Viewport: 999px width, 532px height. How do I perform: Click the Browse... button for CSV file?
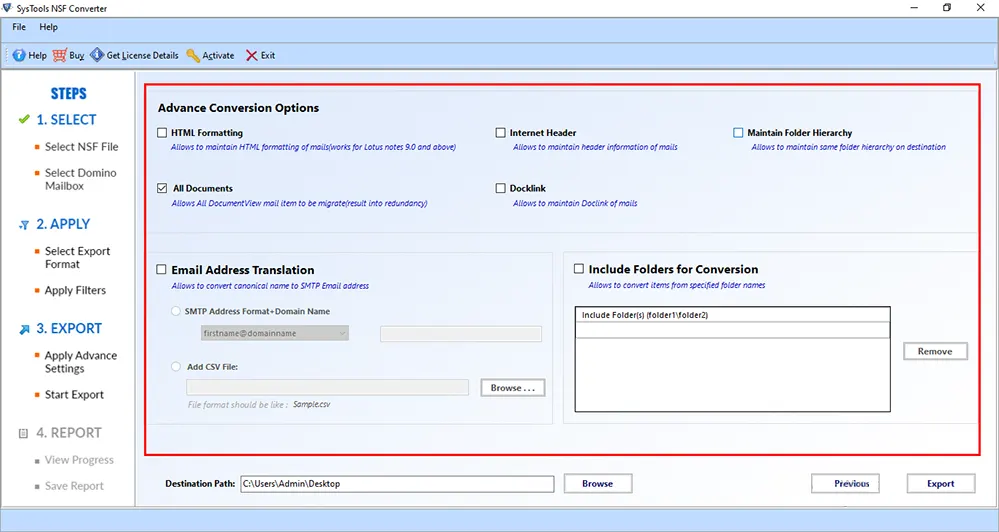click(x=513, y=387)
